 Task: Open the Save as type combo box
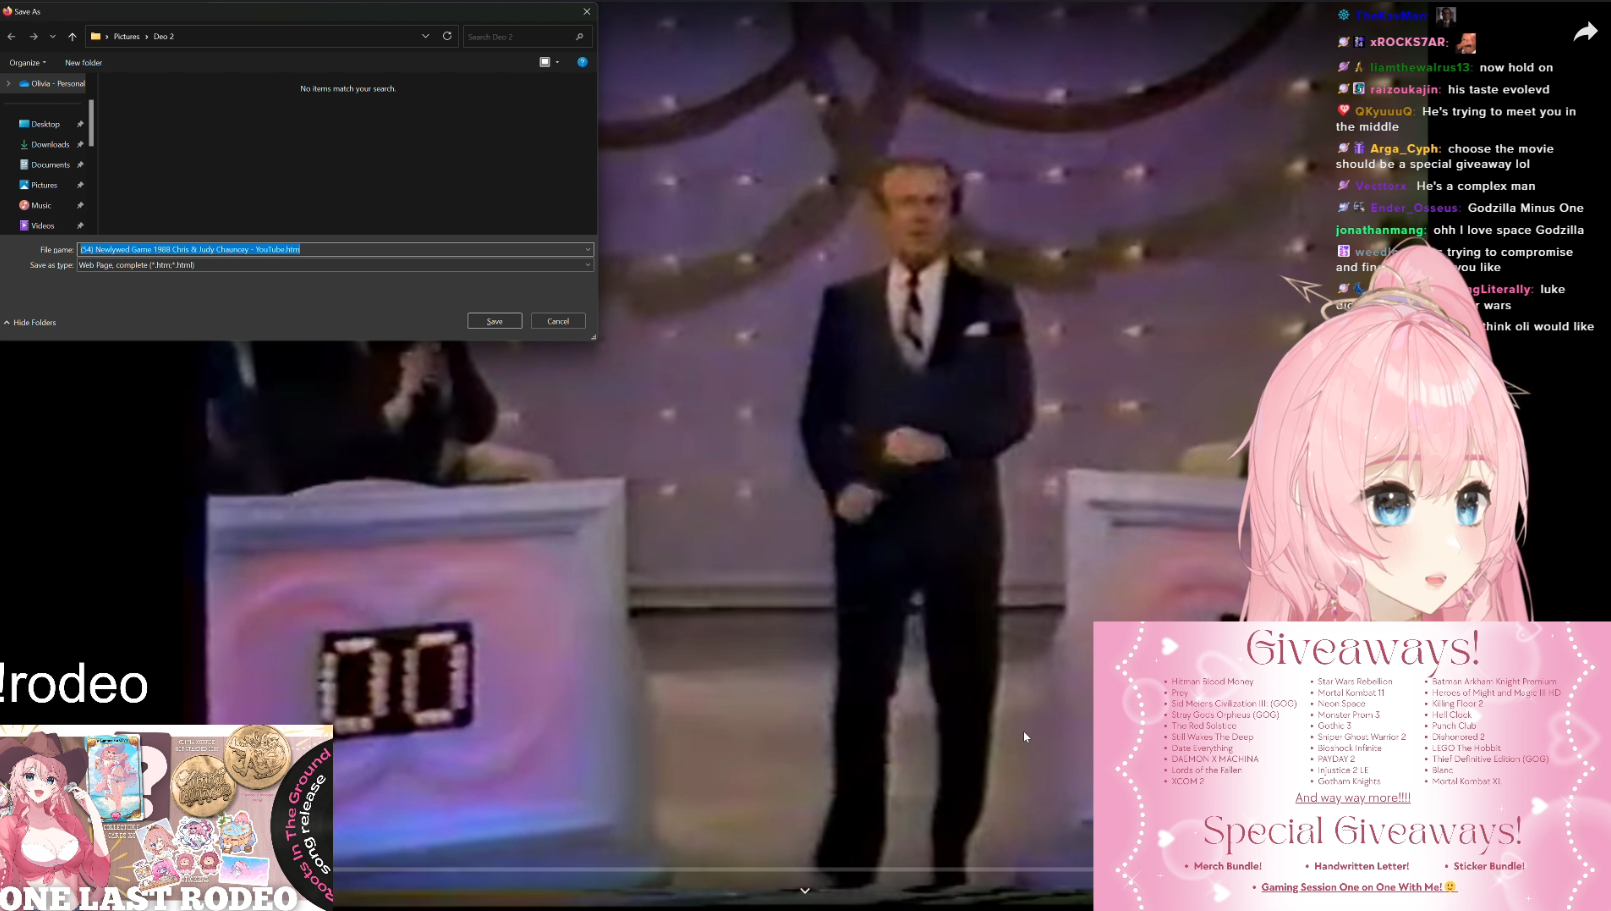pyautogui.click(x=335, y=265)
